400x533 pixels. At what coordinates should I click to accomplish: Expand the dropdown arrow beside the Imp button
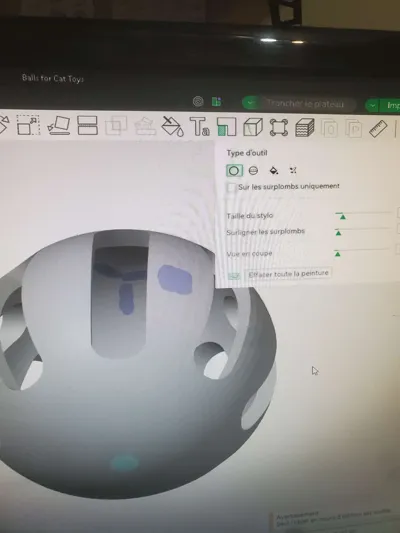(x=372, y=105)
